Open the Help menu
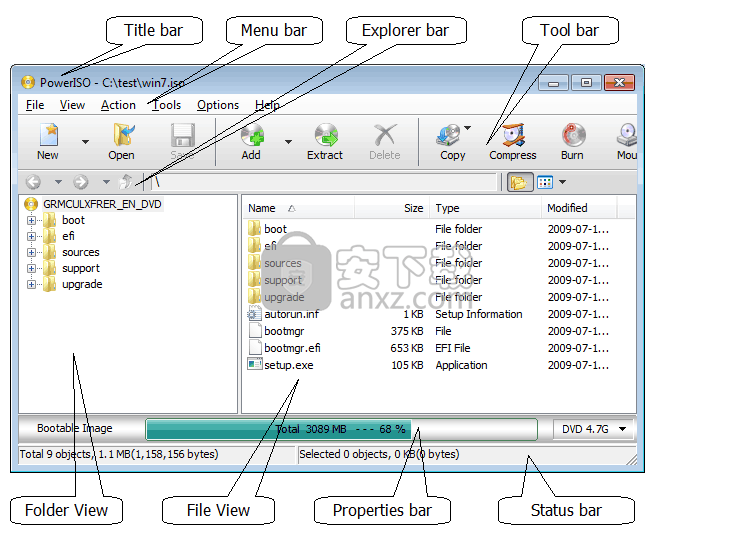The height and width of the screenshot is (546, 739). (x=267, y=105)
